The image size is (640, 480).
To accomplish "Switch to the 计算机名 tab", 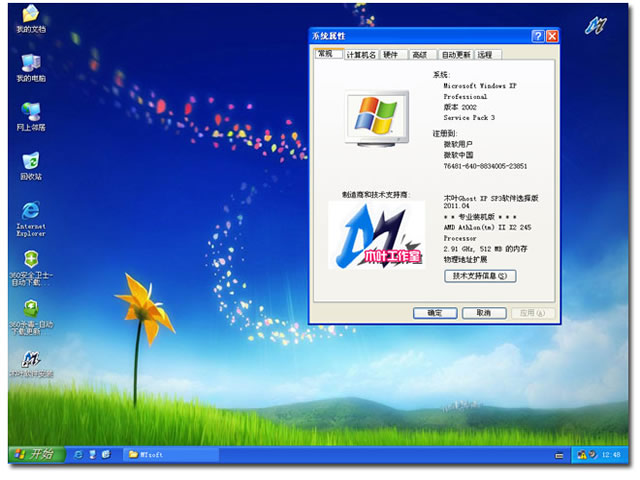I will [x=361, y=55].
